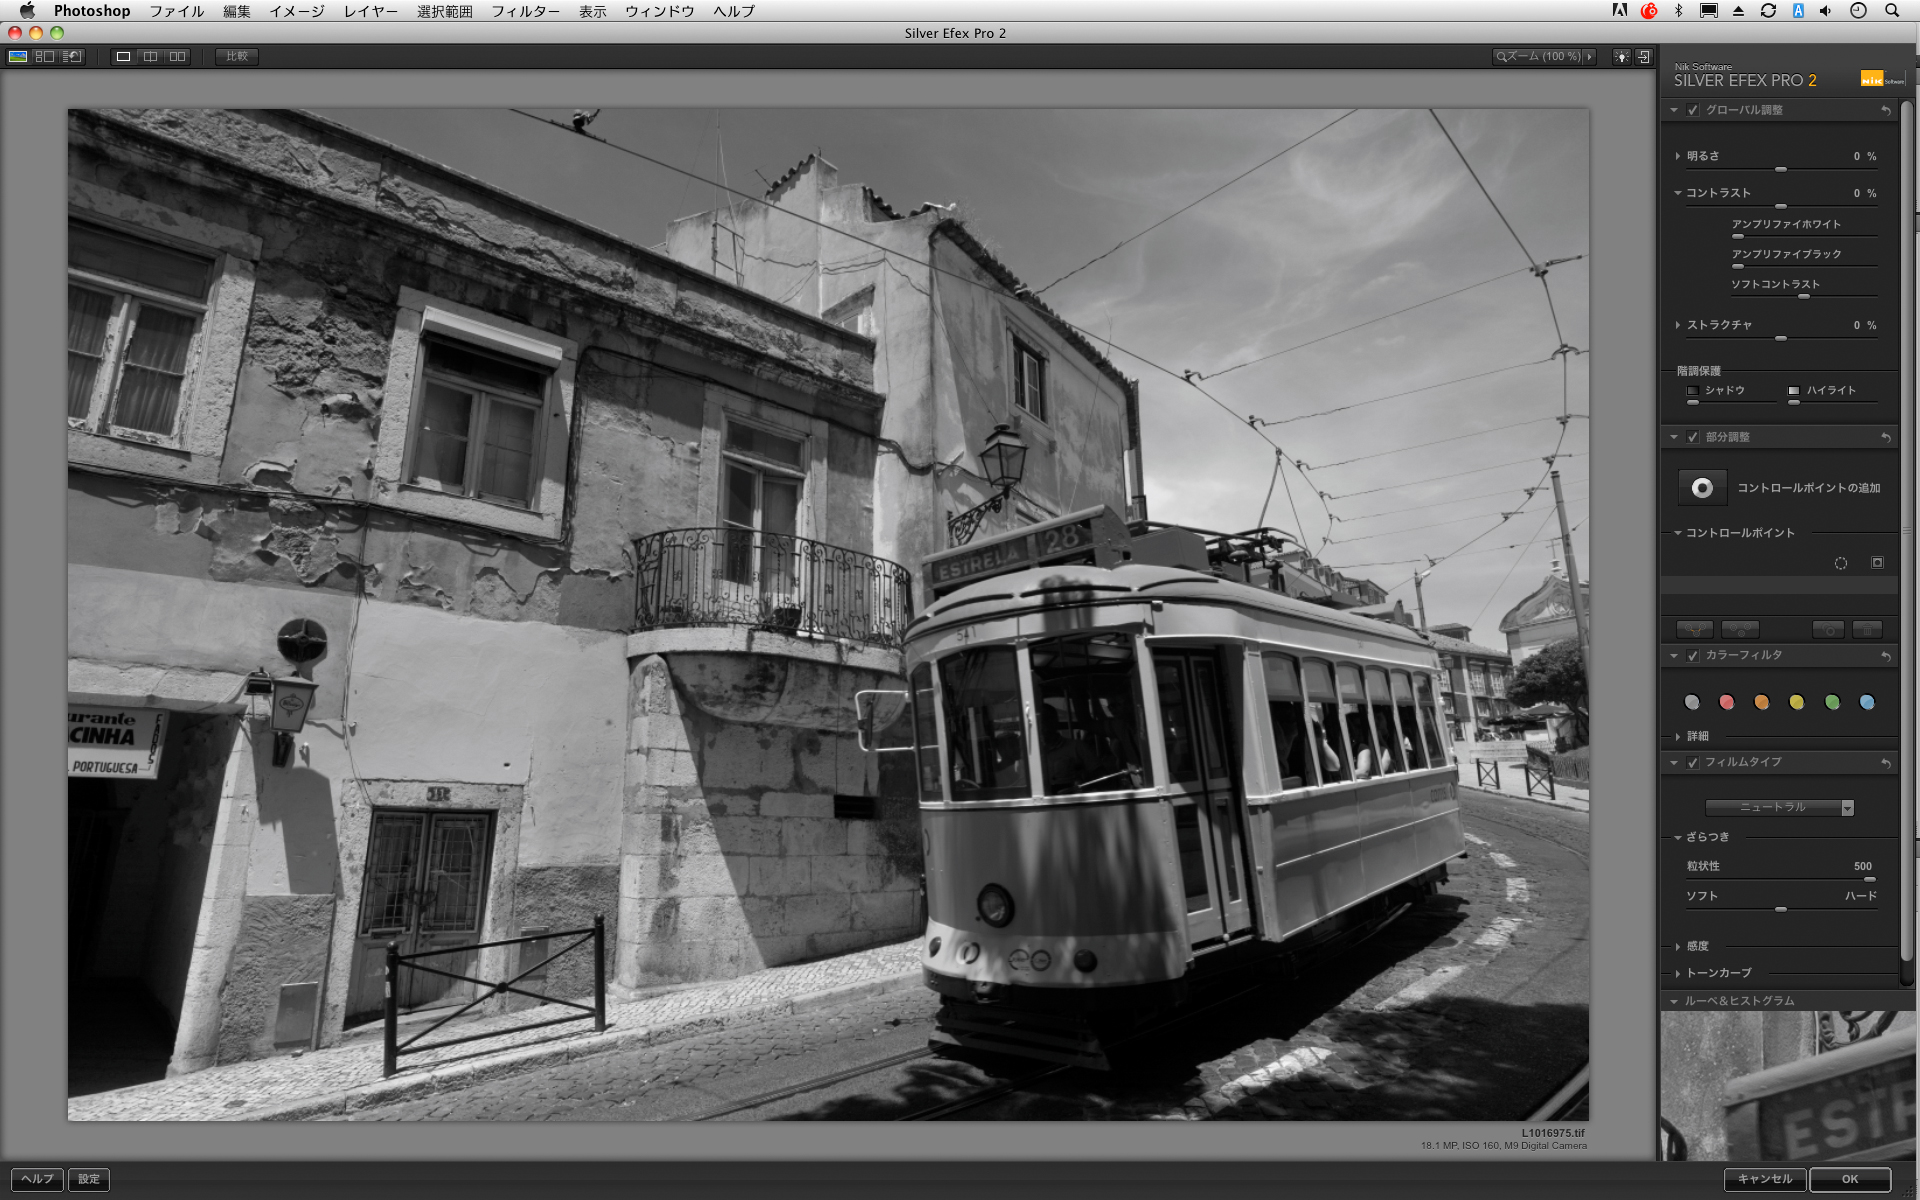Open the ニュートラル film type dropdown

(1779, 807)
